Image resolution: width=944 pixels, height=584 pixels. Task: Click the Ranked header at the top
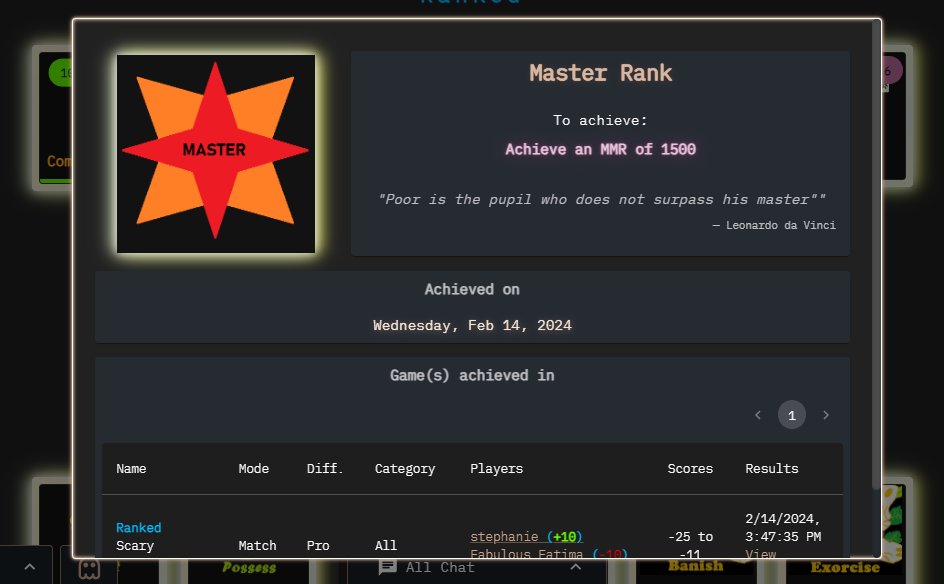pyautogui.click(x=470, y=2)
